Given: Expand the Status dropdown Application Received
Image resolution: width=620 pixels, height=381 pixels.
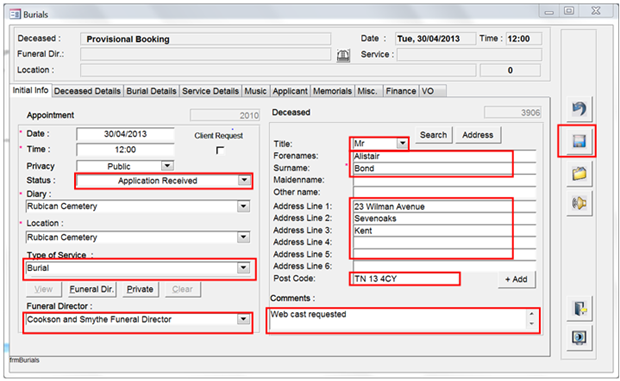Looking at the screenshot, I should 244,180.
